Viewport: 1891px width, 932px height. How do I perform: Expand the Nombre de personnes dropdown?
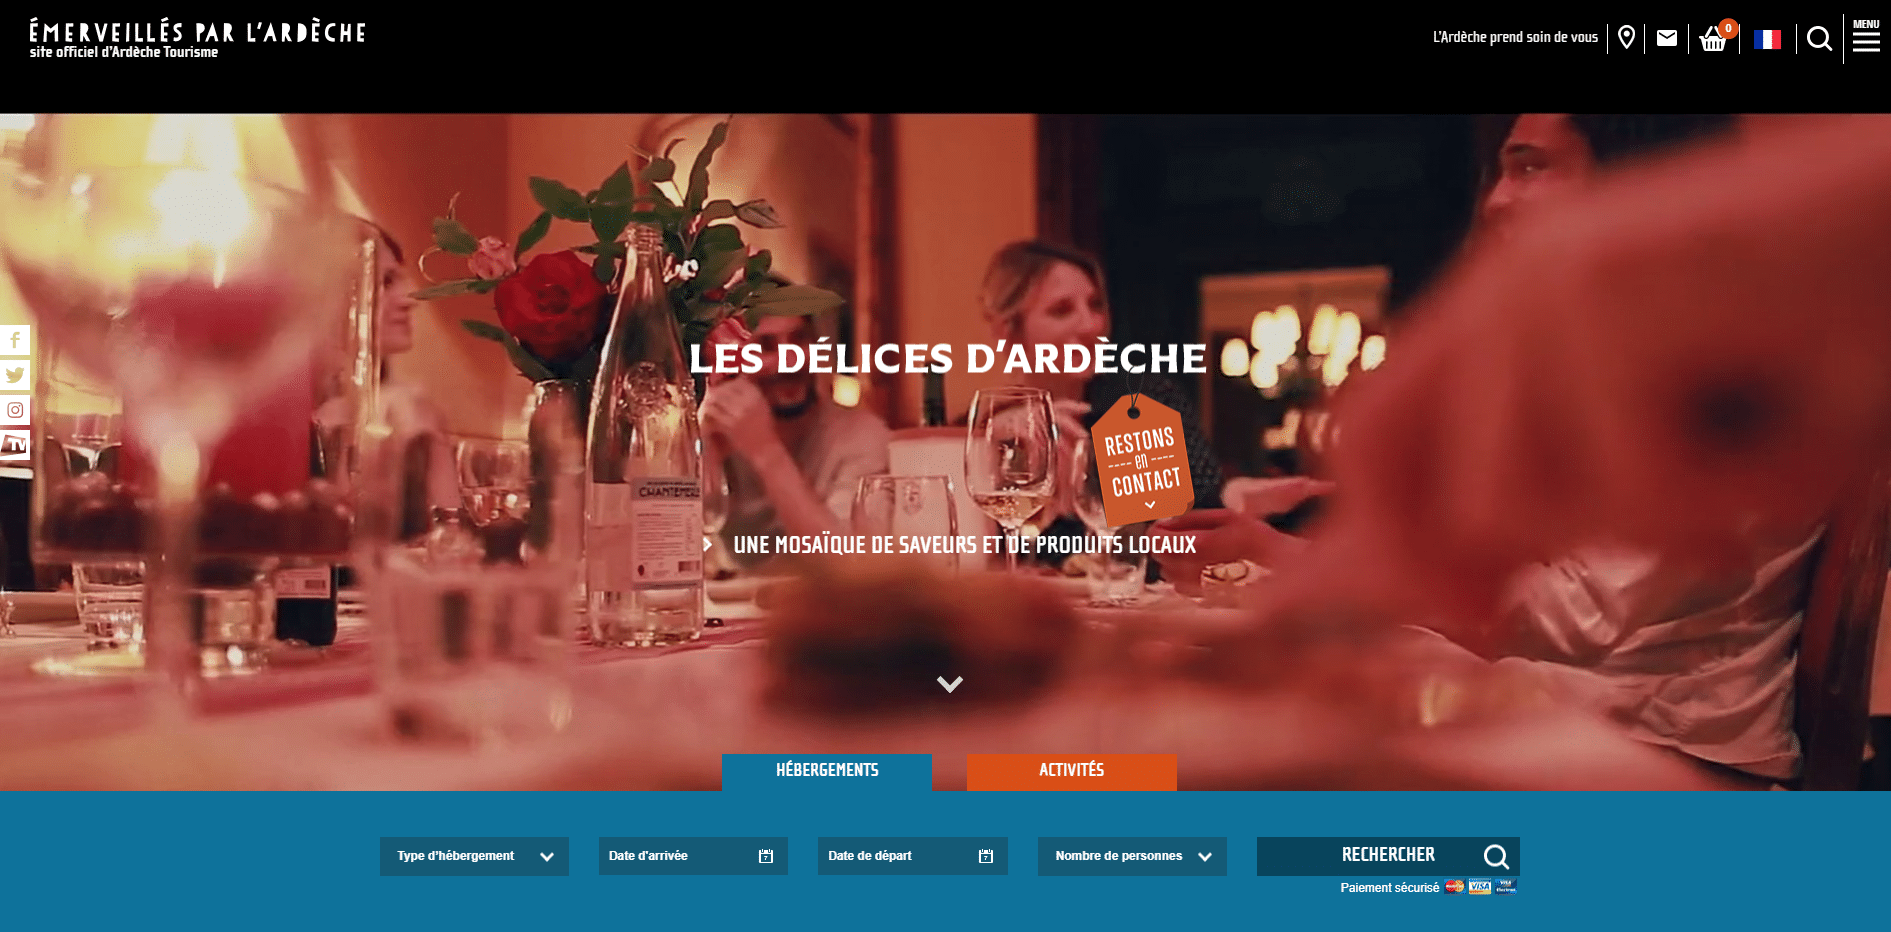tap(1132, 856)
